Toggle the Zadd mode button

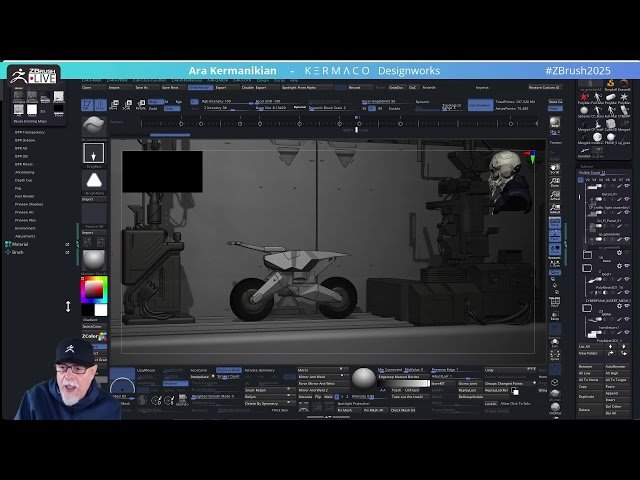point(153,109)
